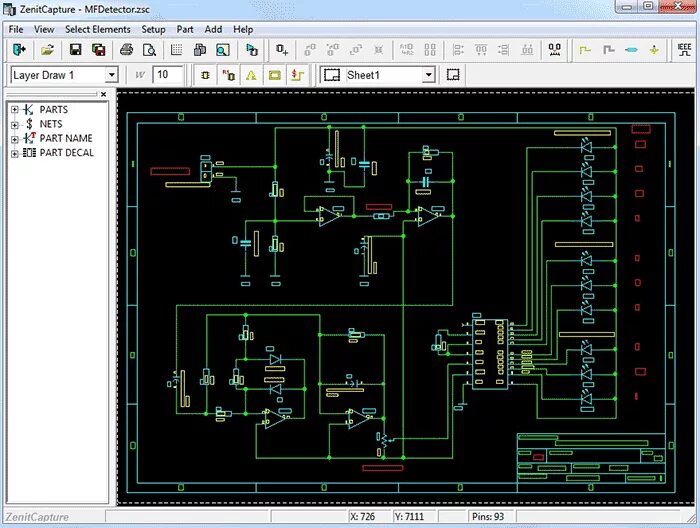Click the Pins: 93 status bar entry
This screenshot has height=528, width=700.
pos(488,517)
